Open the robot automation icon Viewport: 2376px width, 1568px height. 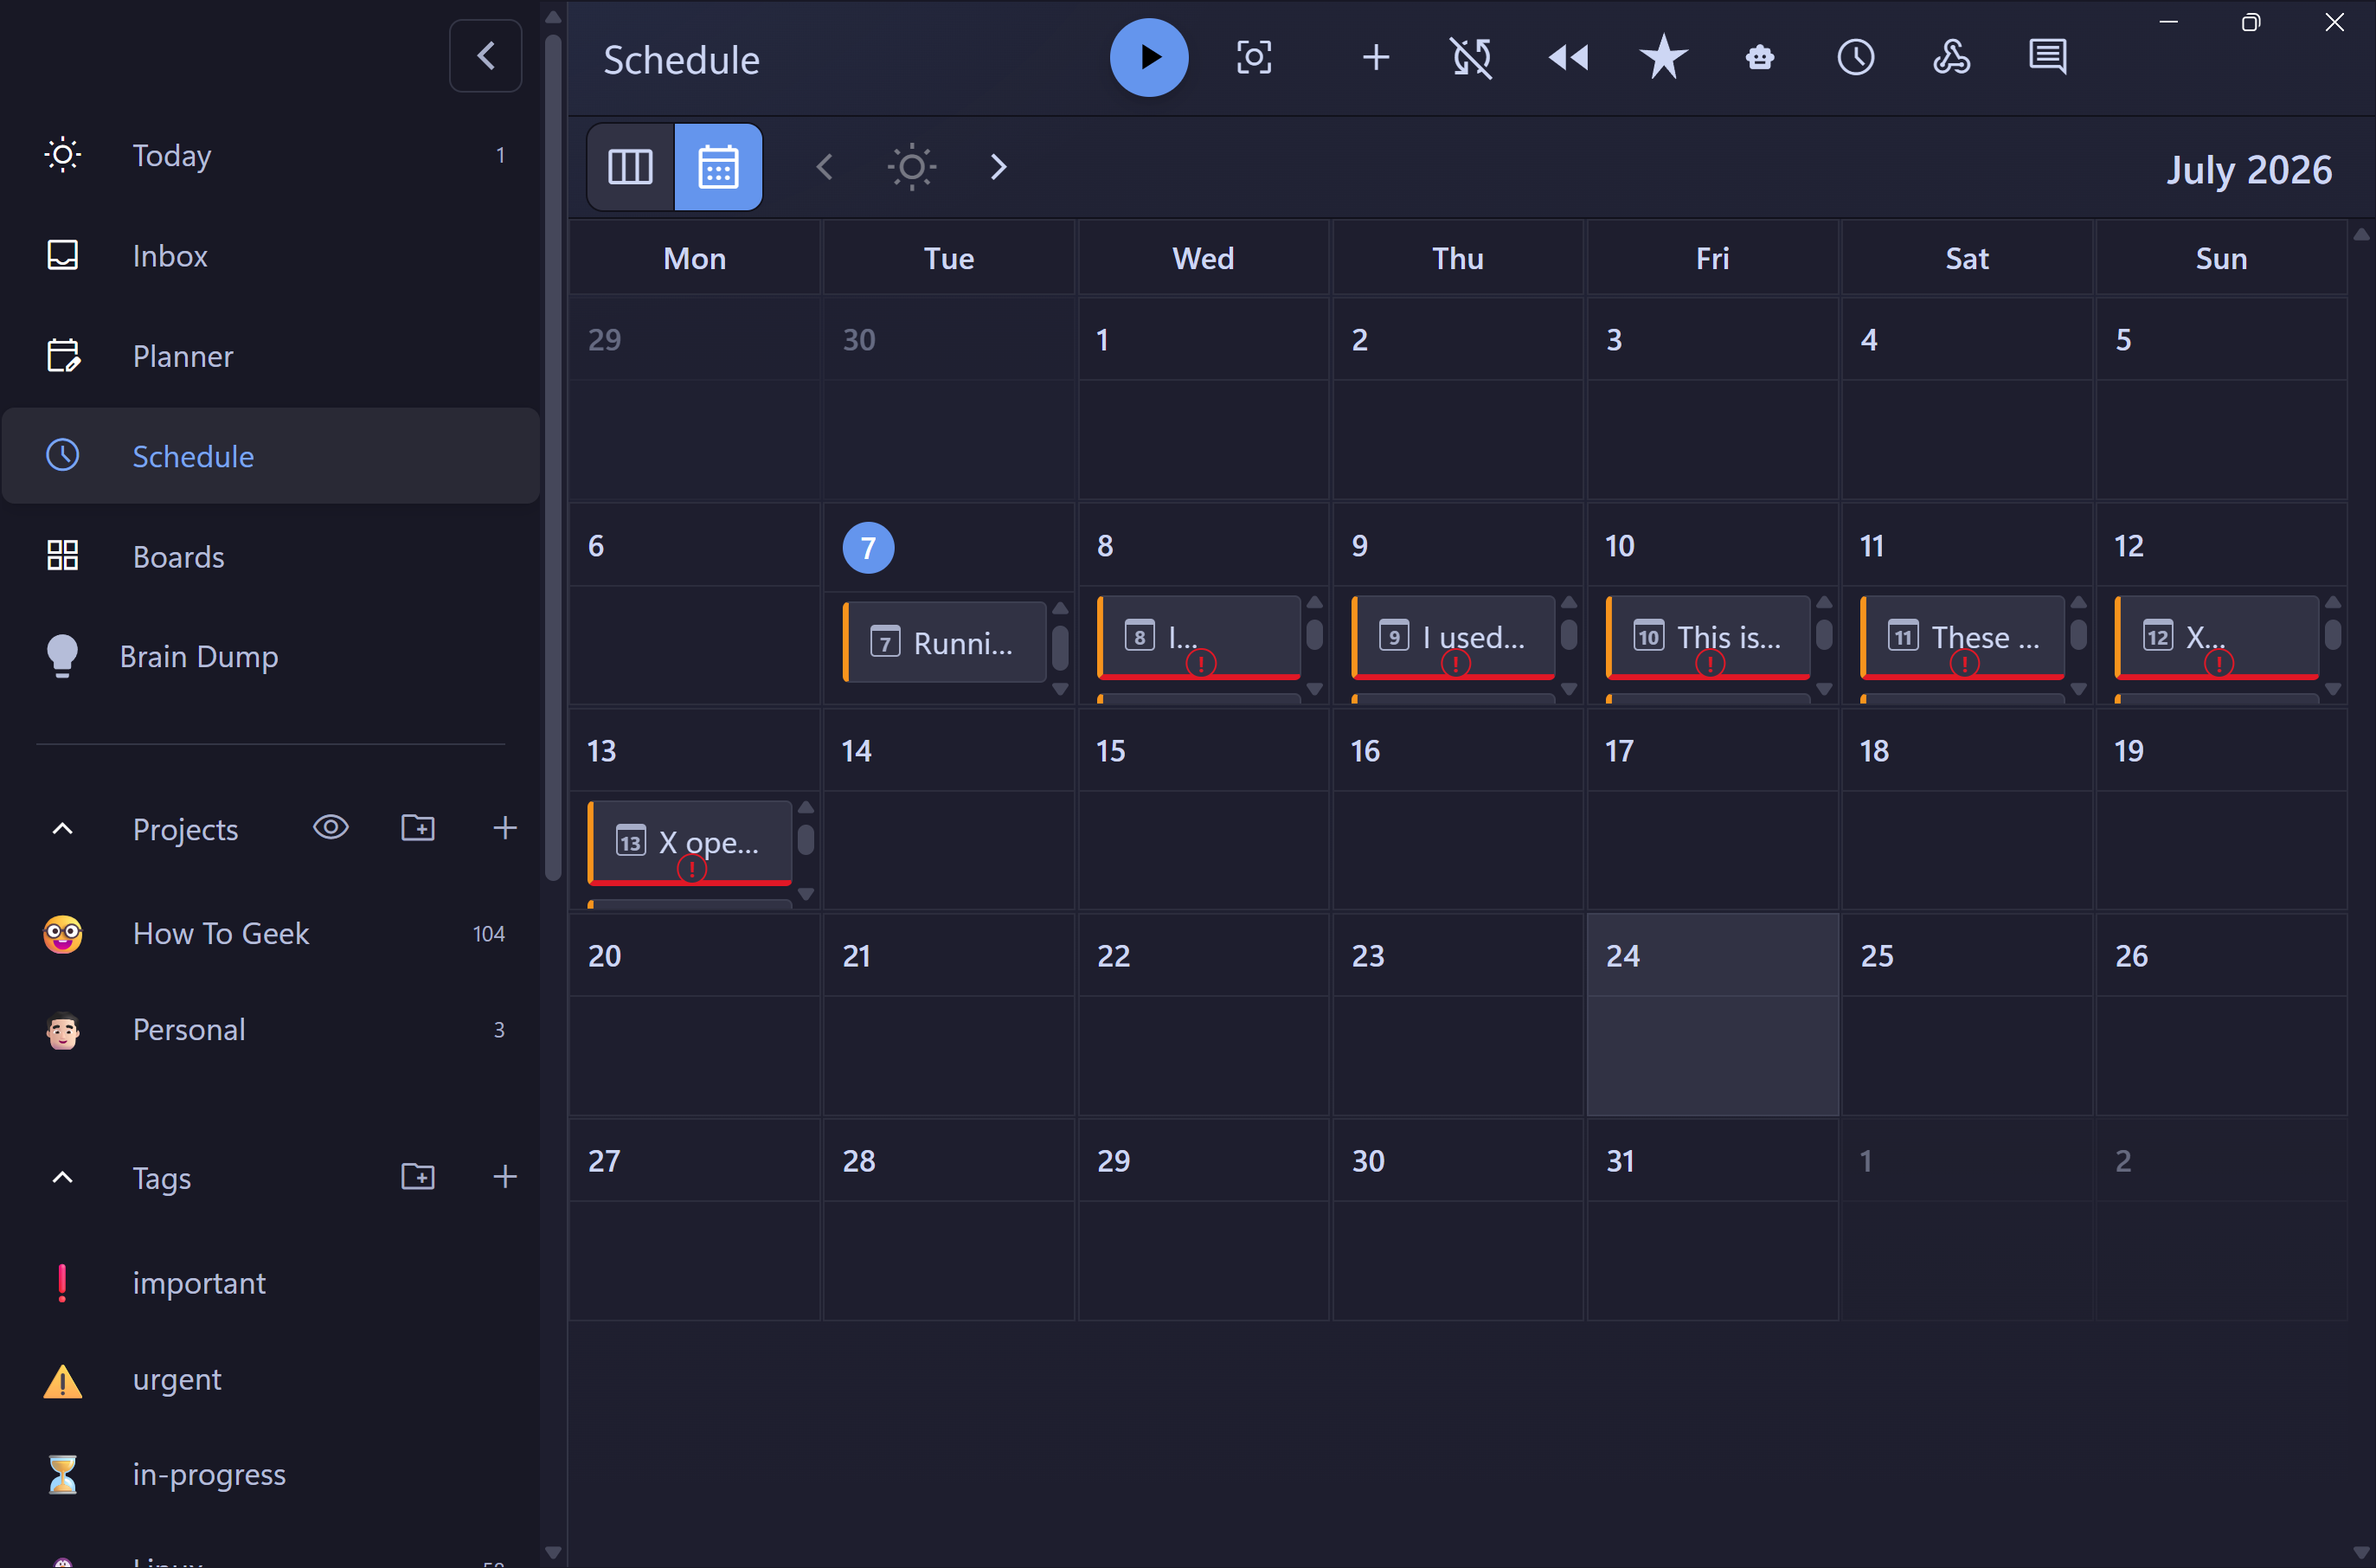click(x=1760, y=58)
